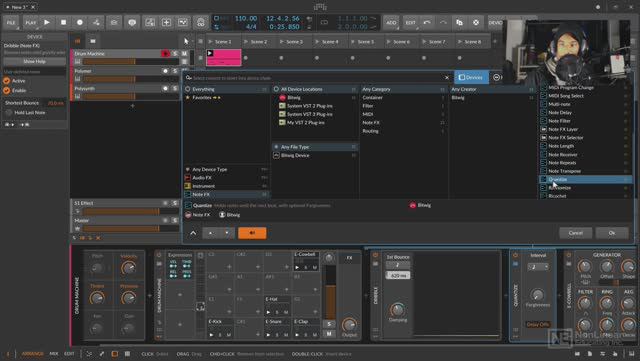The width and height of the screenshot is (640, 361).
Task: Adjust the Drum Machine Output knob
Action: [x=349, y=325]
